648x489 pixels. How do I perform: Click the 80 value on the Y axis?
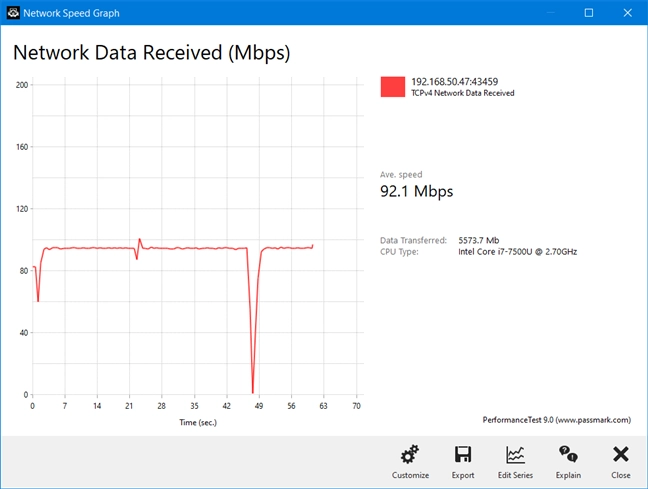24,271
